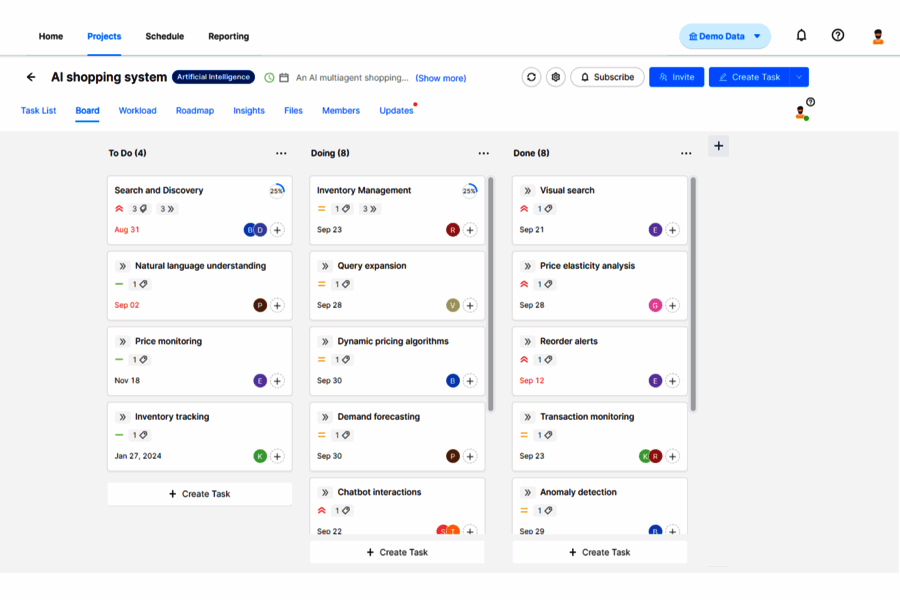Open the help question mark icon
Viewport: 900px width, 600px height.
(838, 35)
